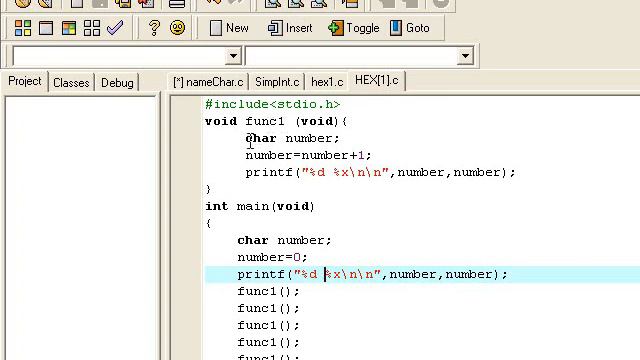Click the Compile & Run icon
The height and width of the screenshot is (360, 640).
pyautogui.click(x=69, y=28)
